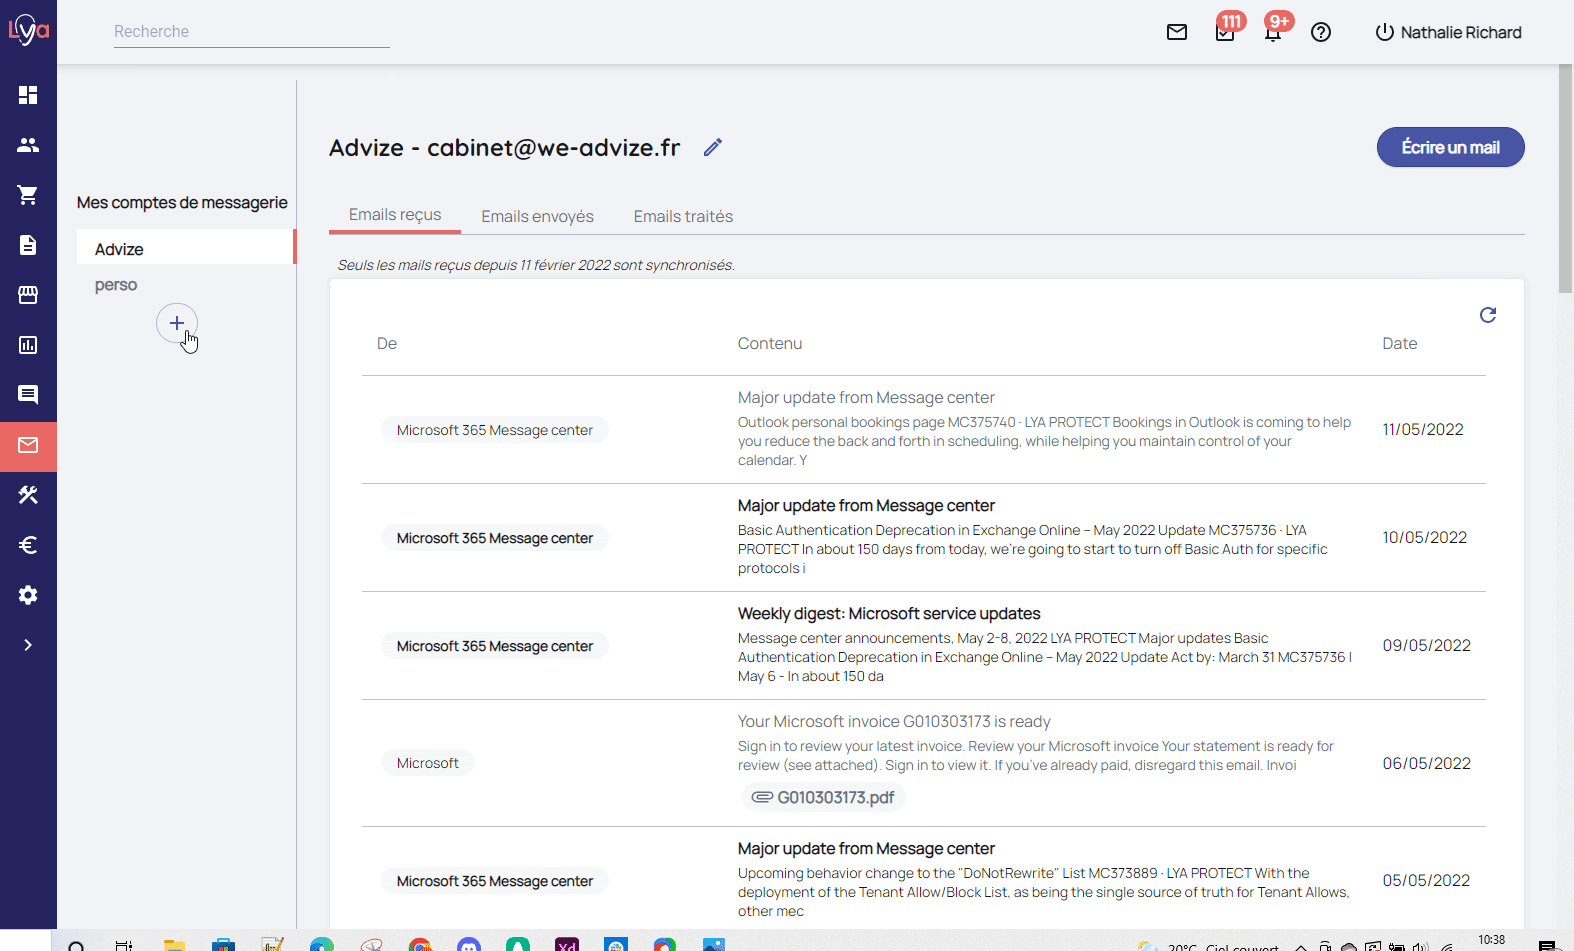Image resolution: width=1574 pixels, height=951 pixels.
Task: Open the G010303173.pdf attachment
Action: [x=824, y=797]
